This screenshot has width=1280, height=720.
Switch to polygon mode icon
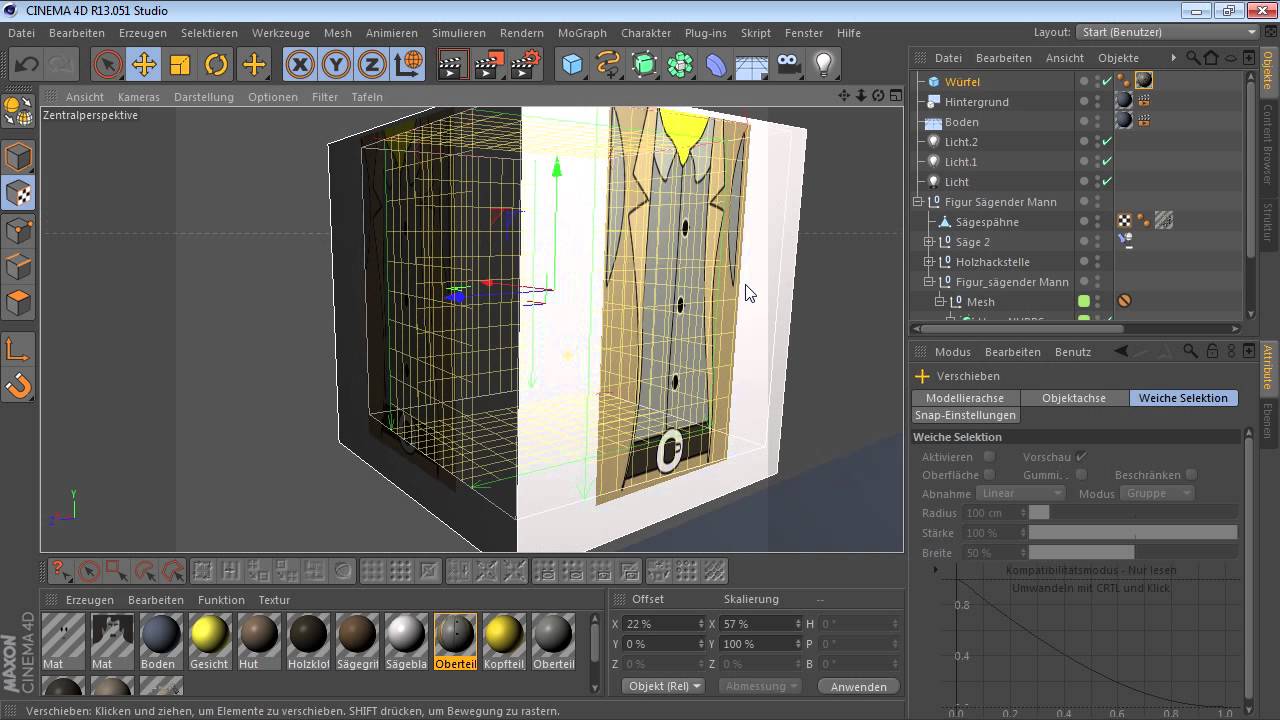coord(19,302)
